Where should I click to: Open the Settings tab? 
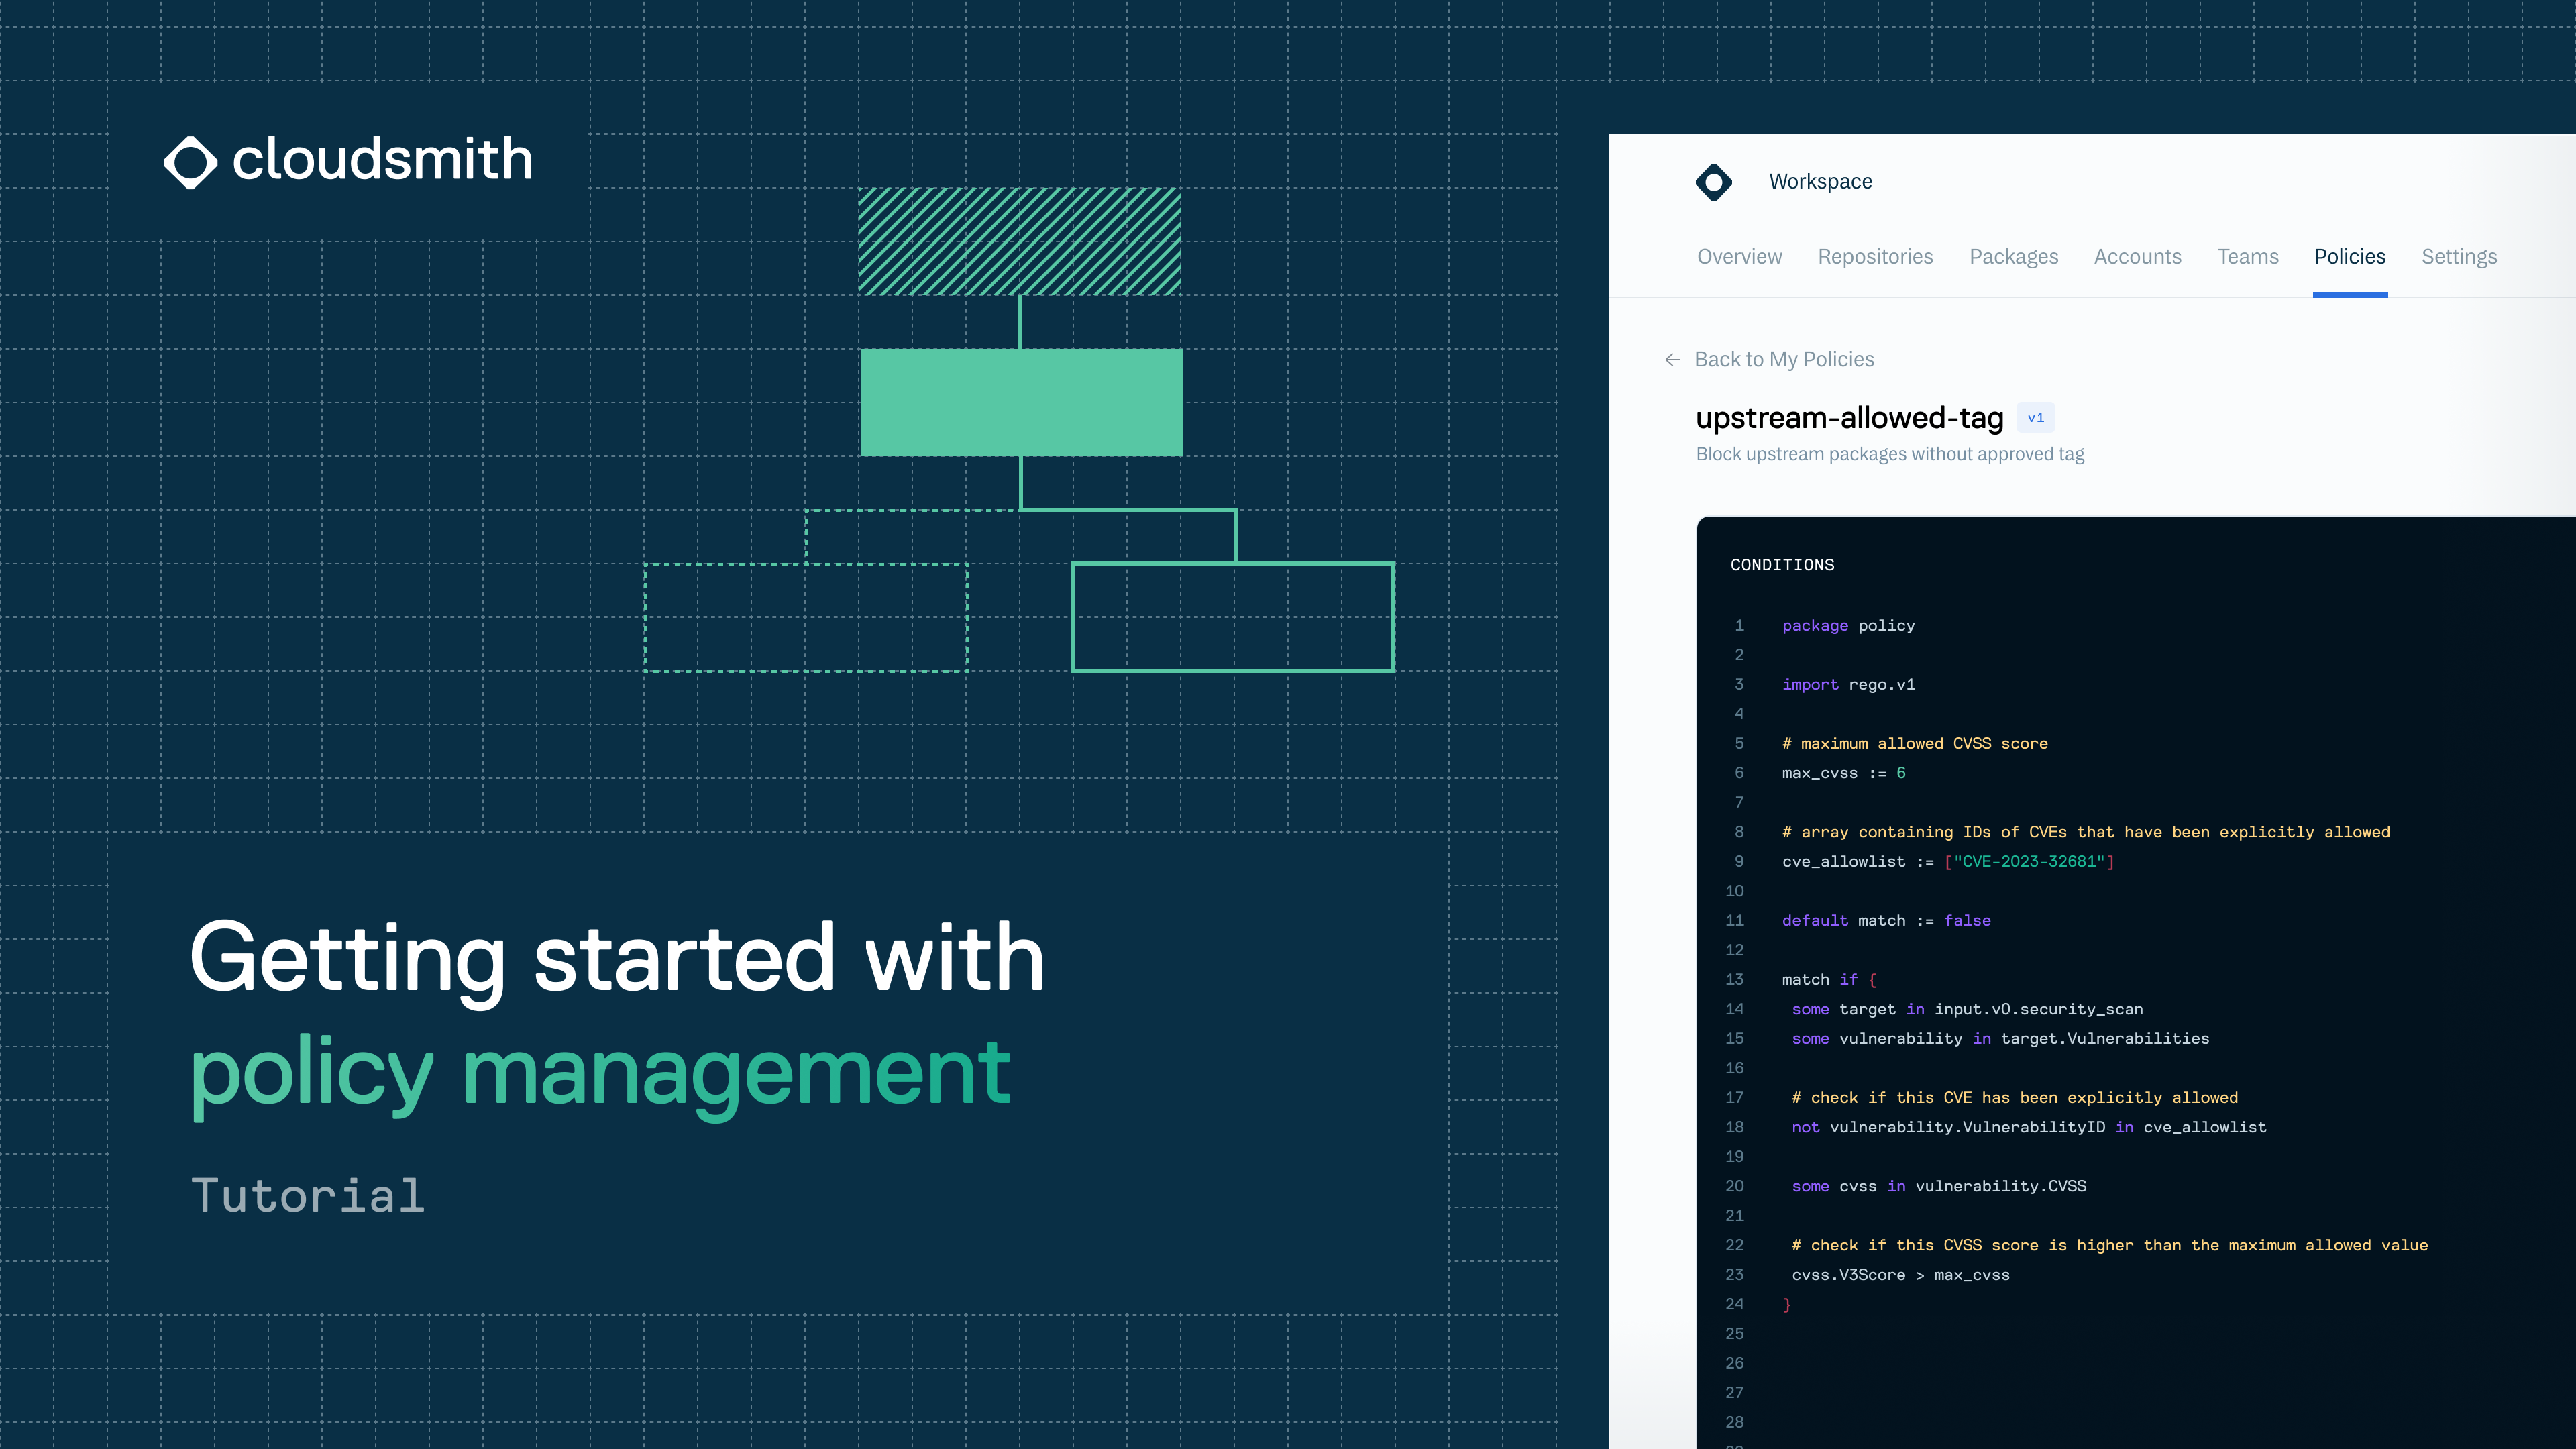2458,257
